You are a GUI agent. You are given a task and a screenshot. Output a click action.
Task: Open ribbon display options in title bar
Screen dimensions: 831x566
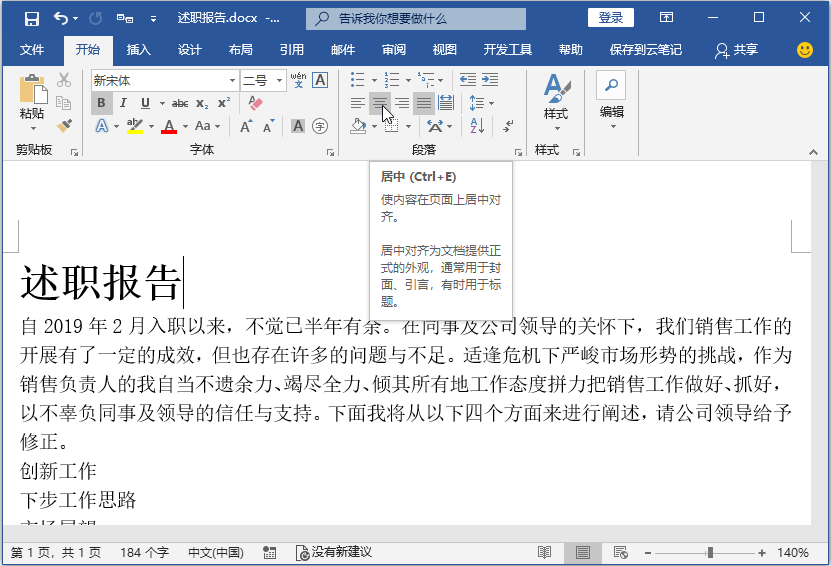pos(666,17)
